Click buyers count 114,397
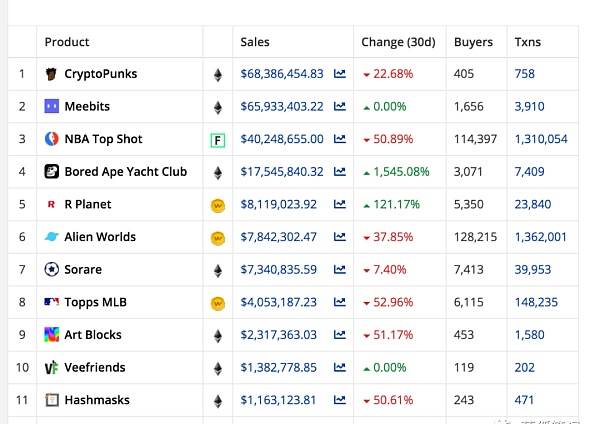Image resolution: width=600 pixels, height=424 pixels. click(x=475, y=139)
